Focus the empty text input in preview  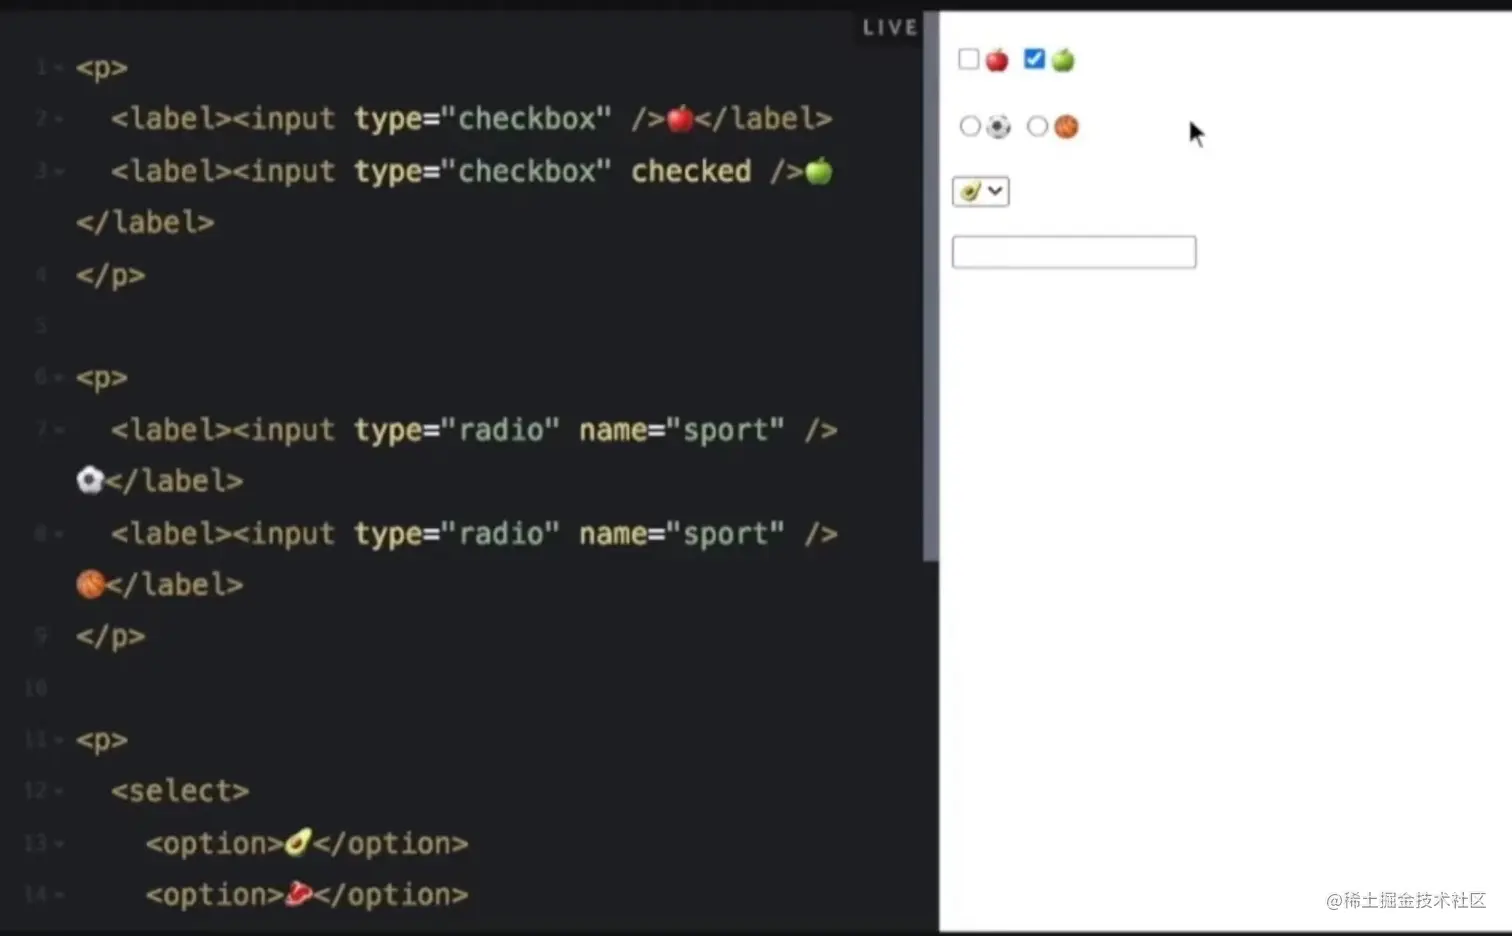click(x=1074, y=252)
